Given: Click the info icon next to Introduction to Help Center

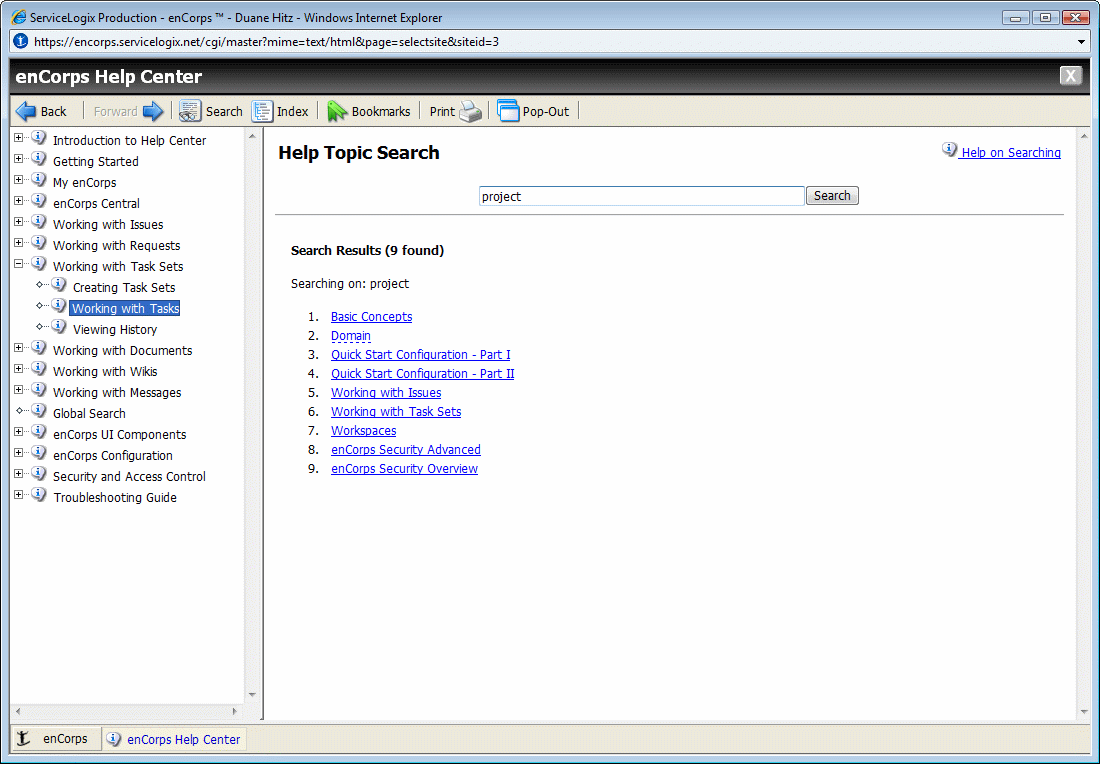Looking at the screenshot, I should pyautogui.click(x=39, y=138).
